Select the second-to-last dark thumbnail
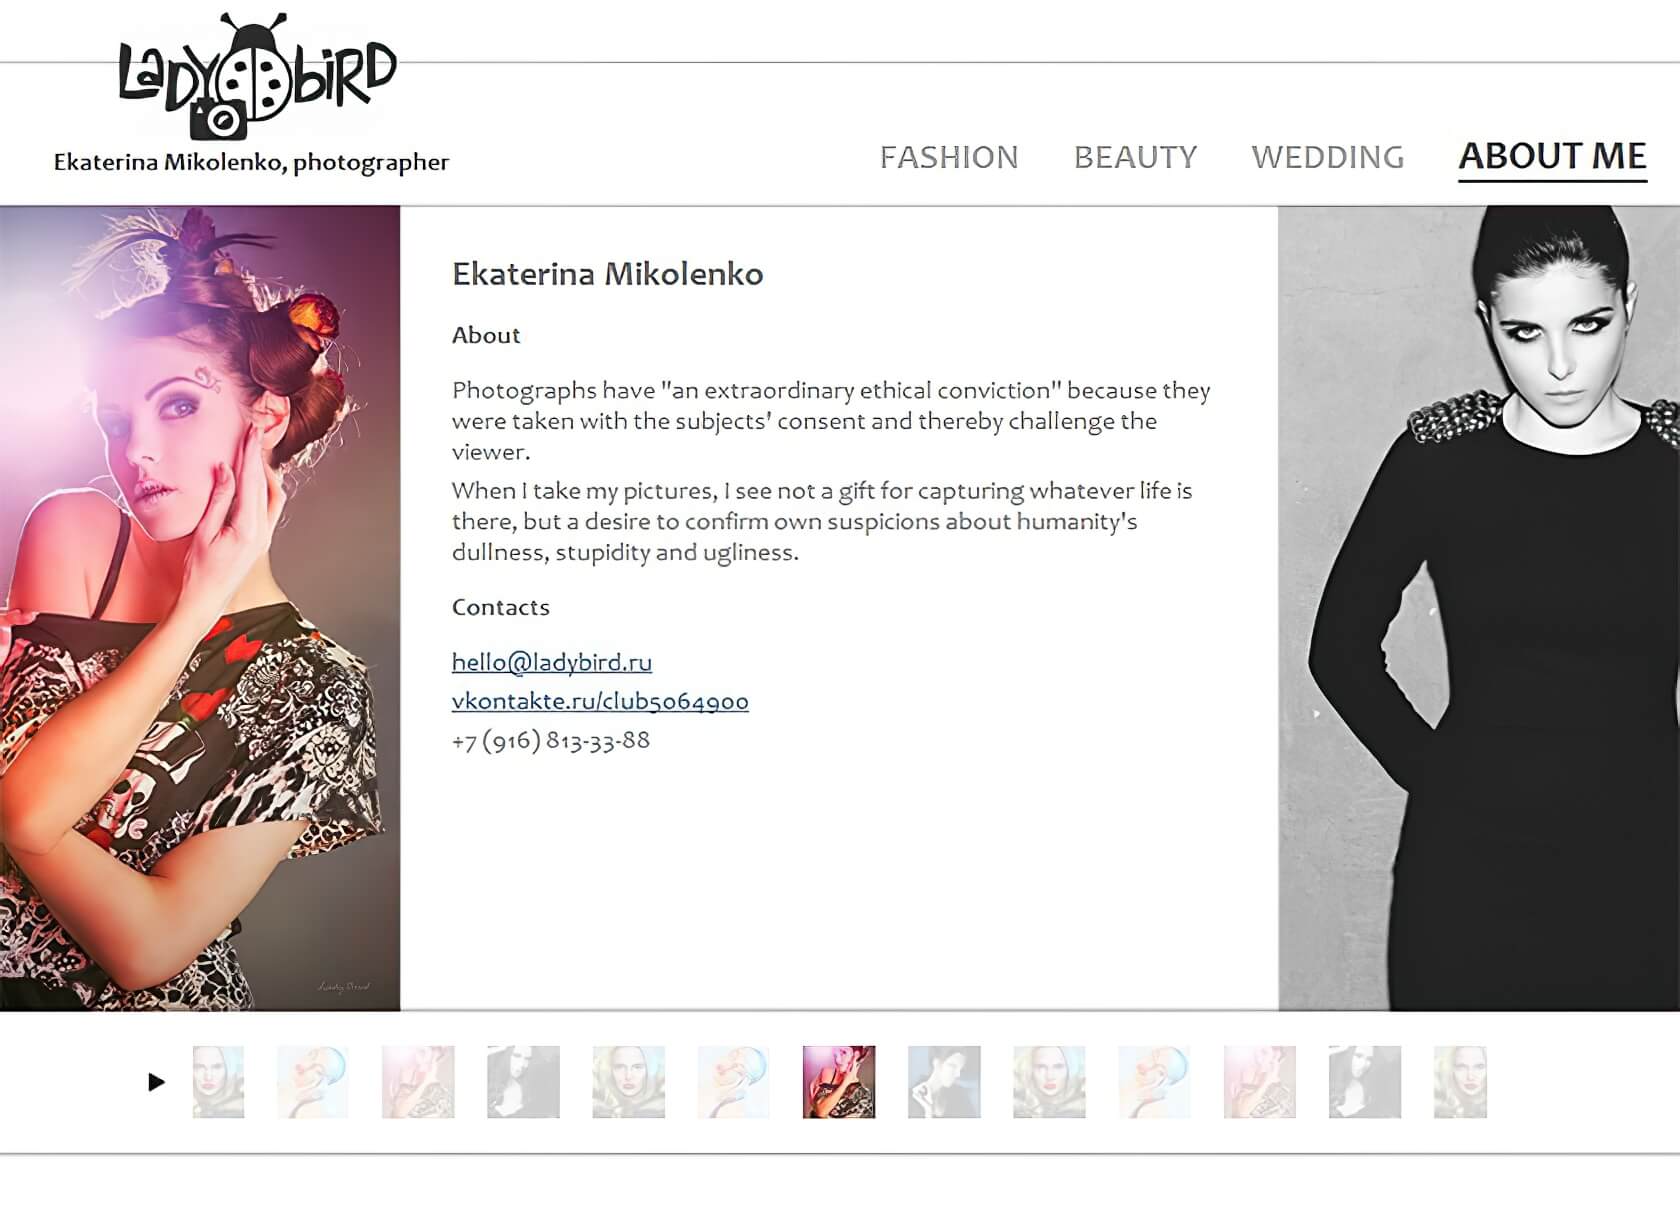Viewport: 1680px width, 1214px height. coord(1365,1082)
